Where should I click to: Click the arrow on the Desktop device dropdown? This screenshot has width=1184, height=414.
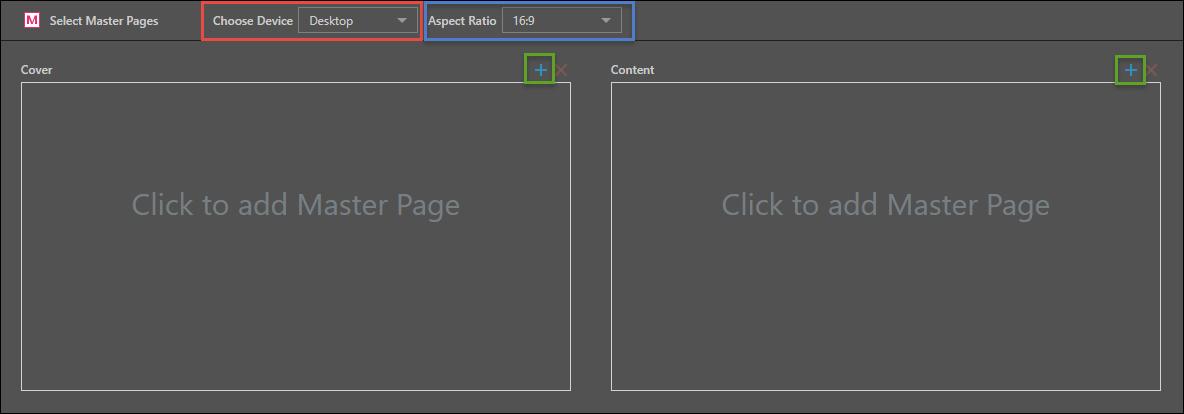pos(402,21)
